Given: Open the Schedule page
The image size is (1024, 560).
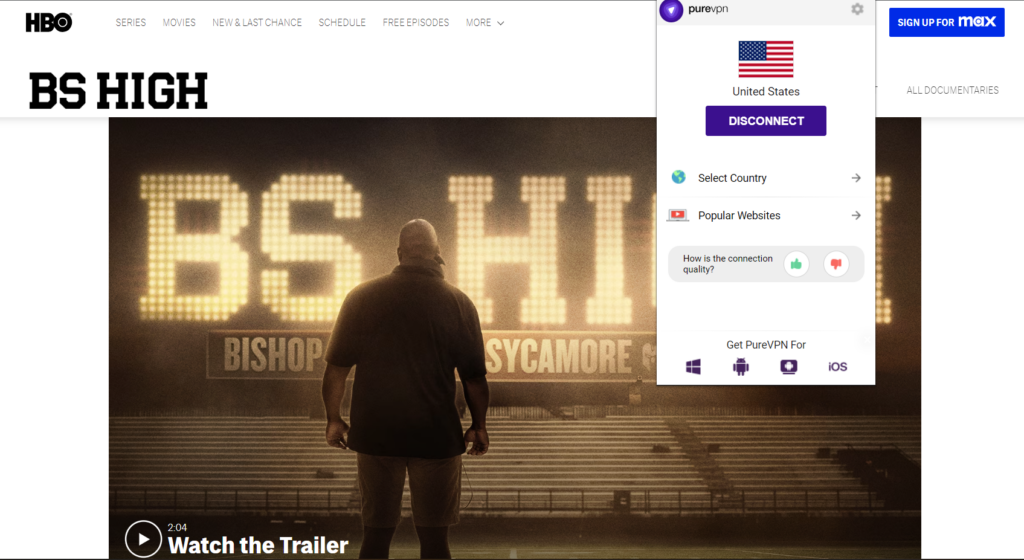Looking at the screenshot, I should [x=342, y=22].
